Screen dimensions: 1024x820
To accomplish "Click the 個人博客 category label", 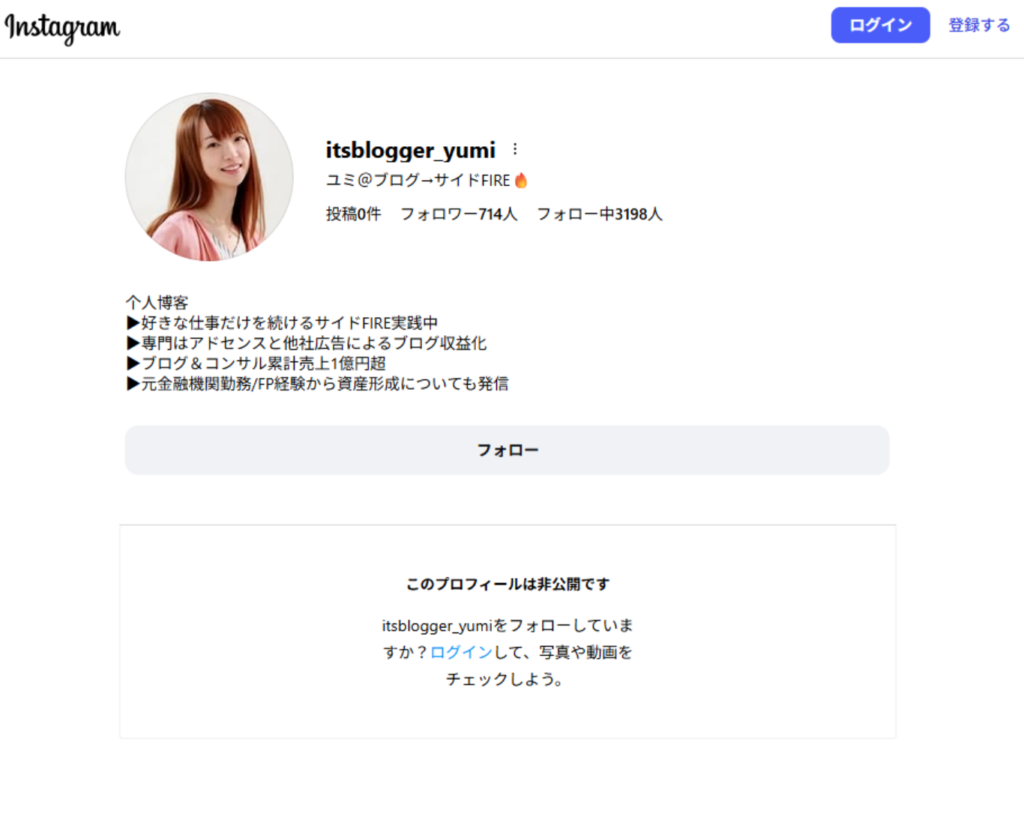I will (157, 302).
